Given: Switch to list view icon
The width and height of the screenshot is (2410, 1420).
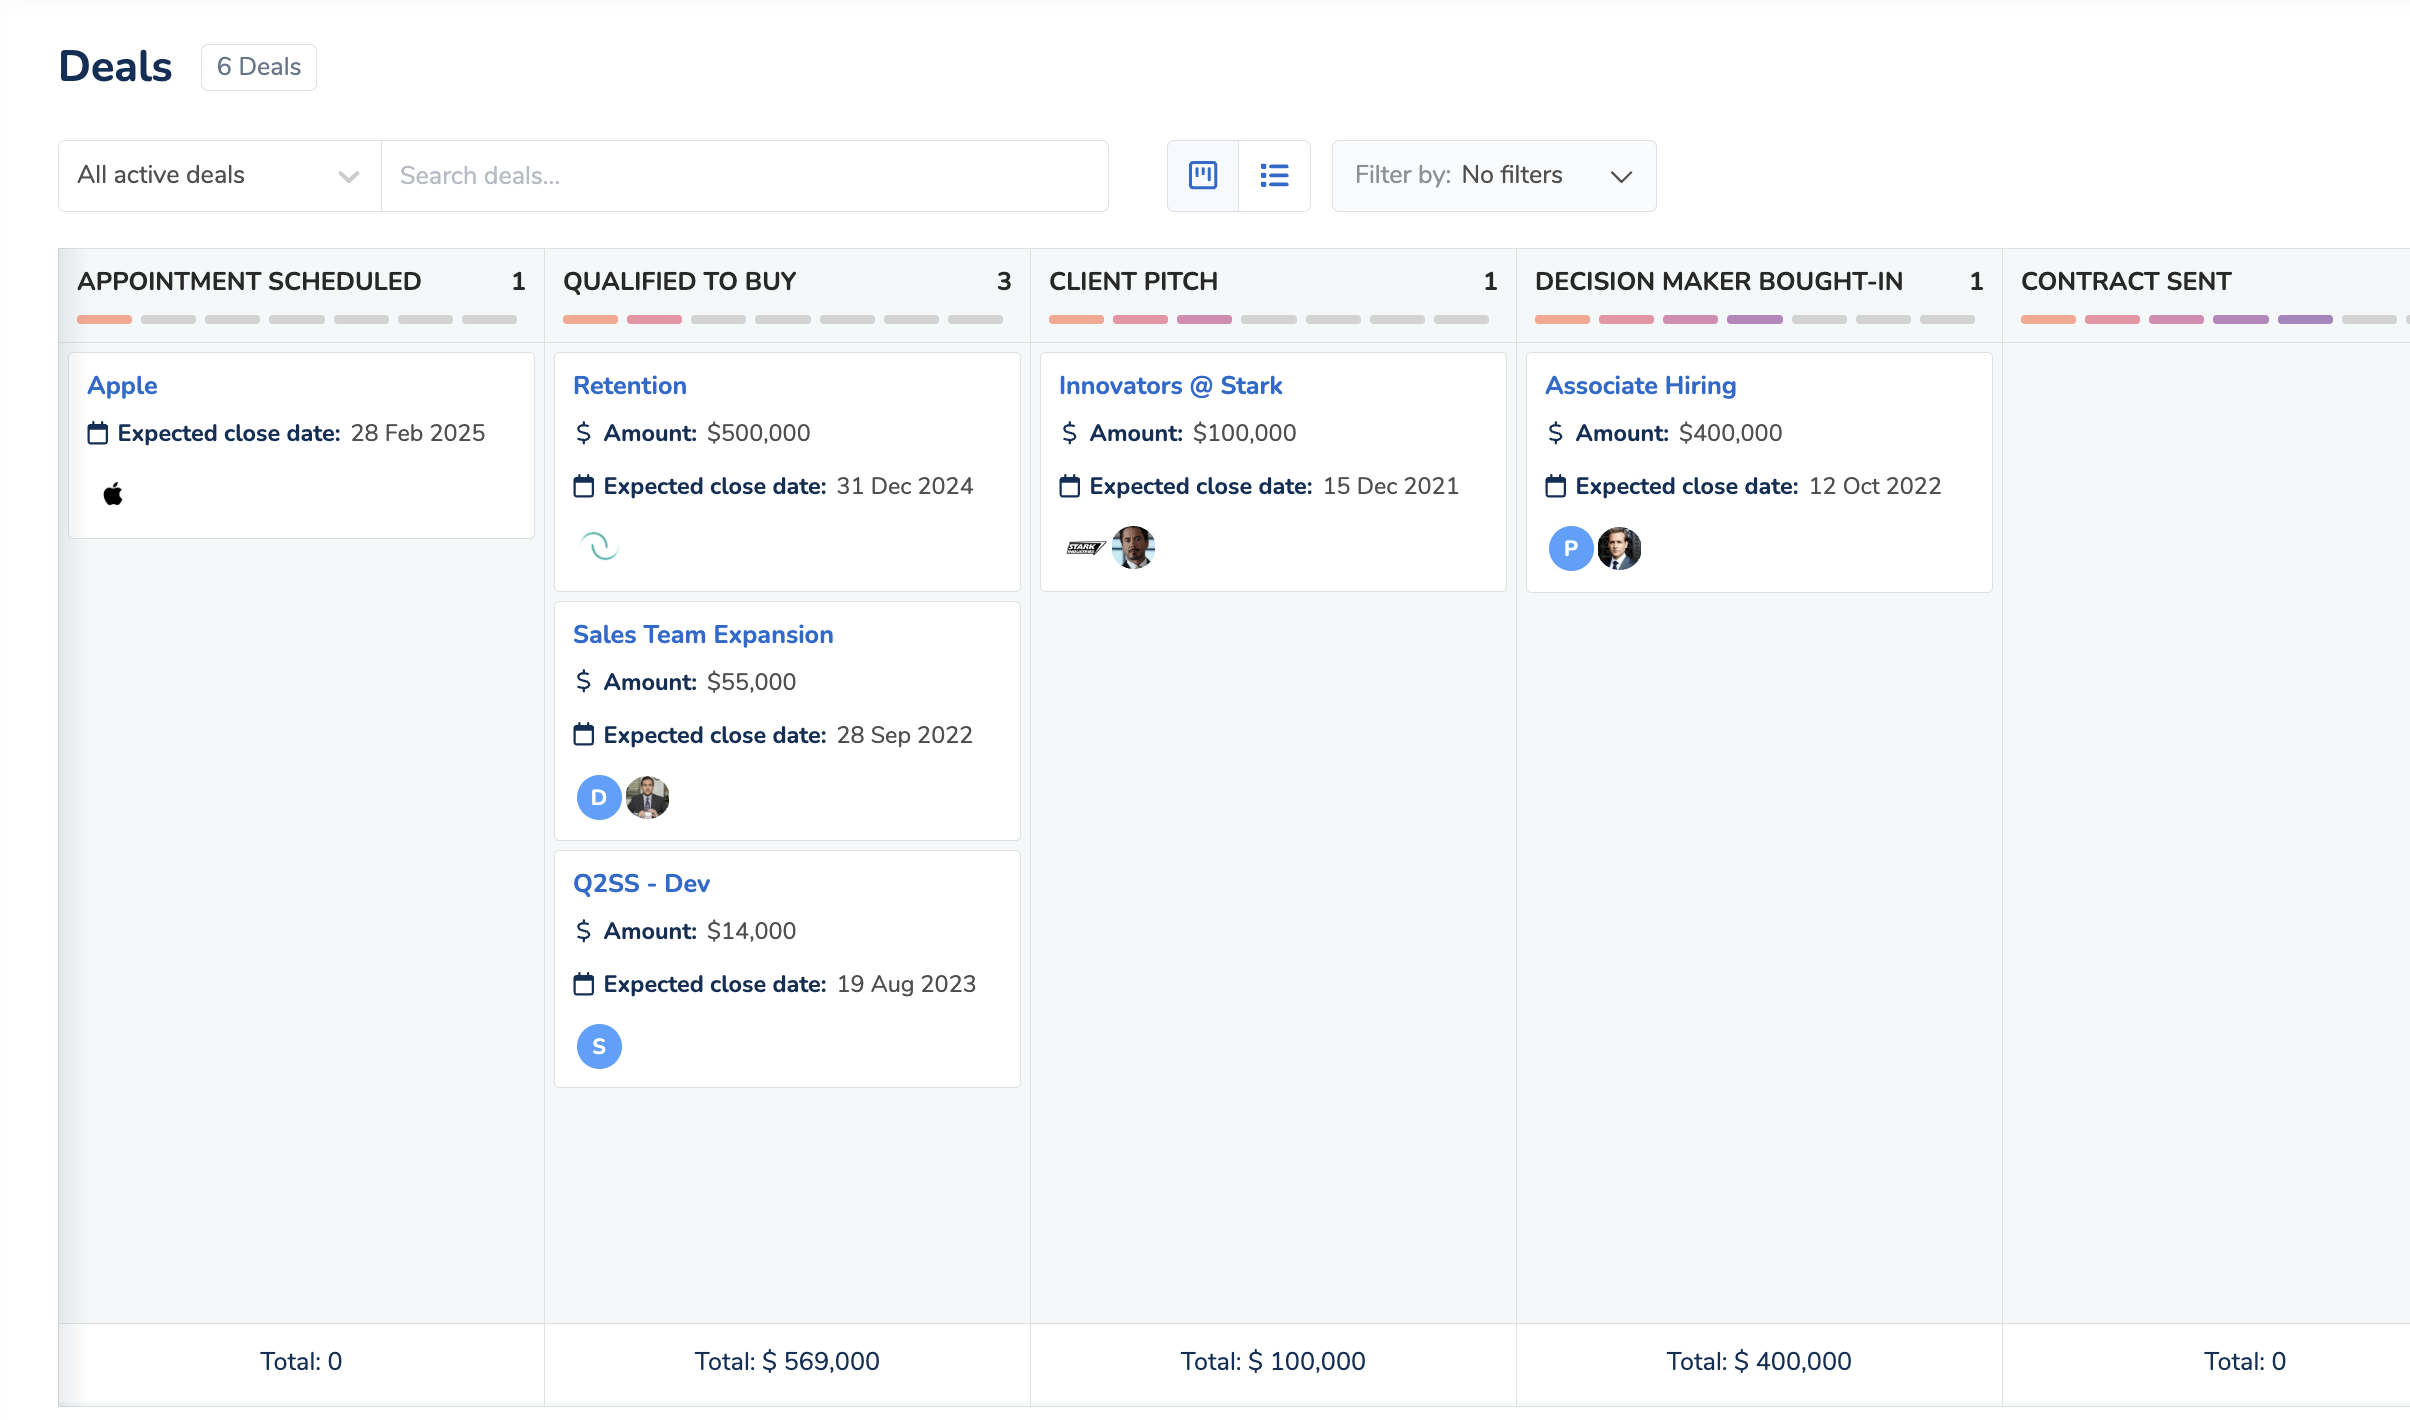Looking at the screenshot, I should click(x=1274, y=175).
